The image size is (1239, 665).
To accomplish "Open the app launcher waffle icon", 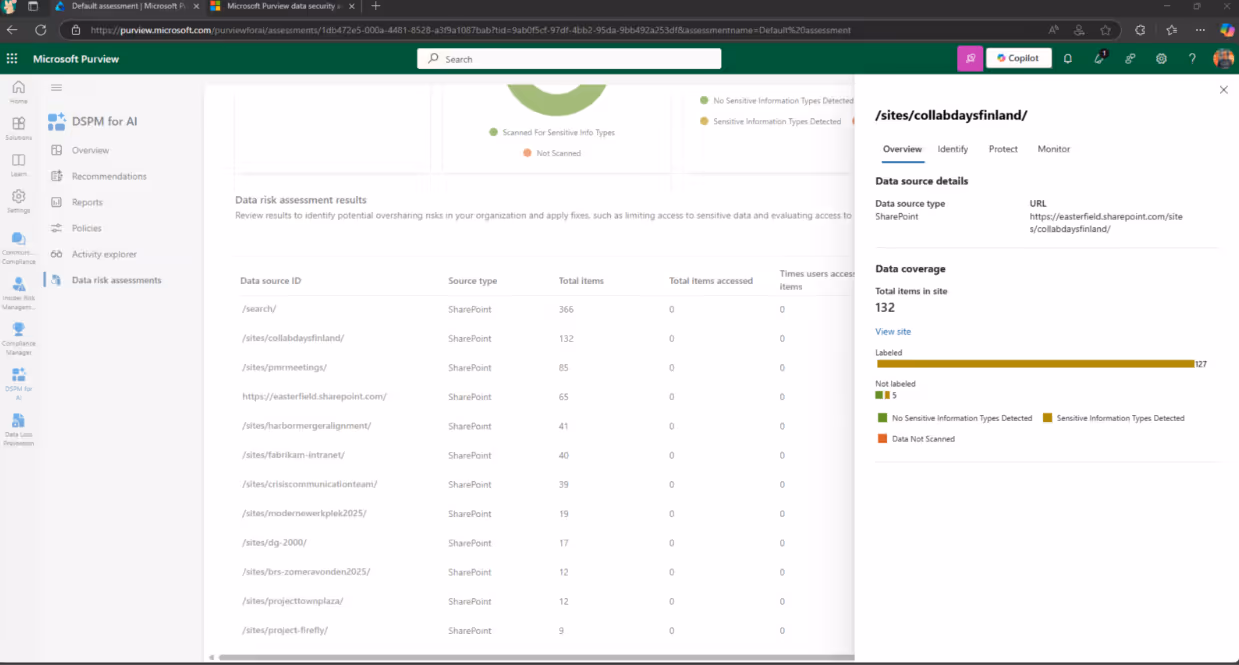I will (x=12, y=59).
